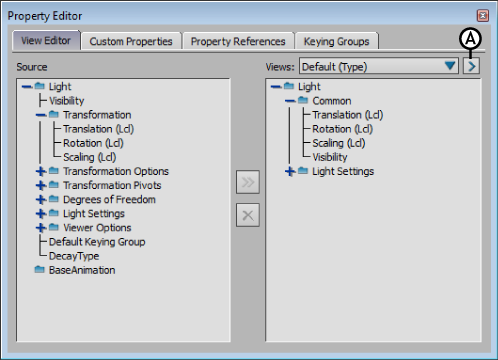Expand Light Settings in the right pane

click(x=290, y=172)
